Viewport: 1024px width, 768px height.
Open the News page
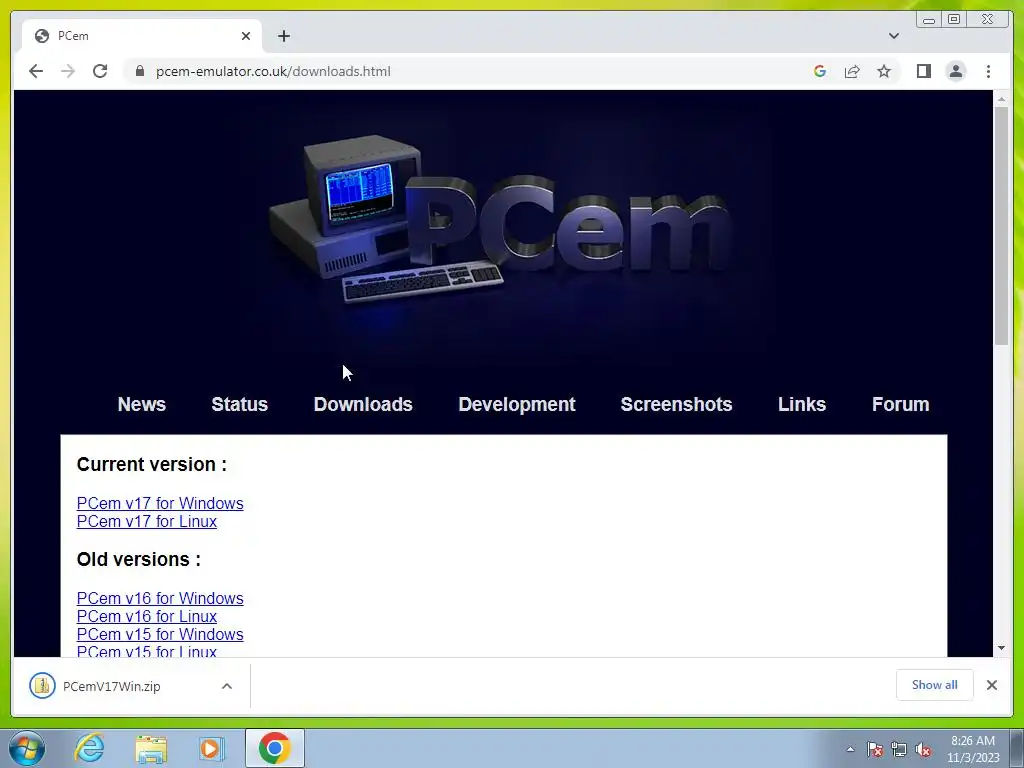point(142,404)
